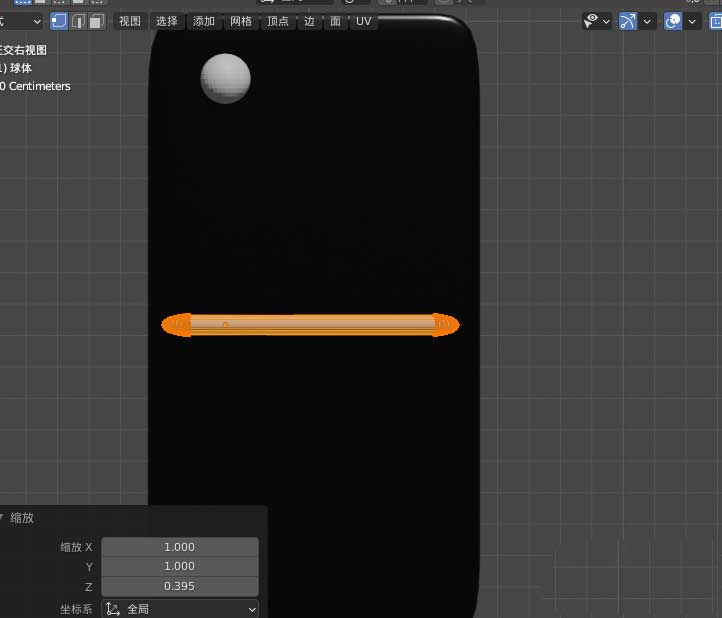Switch to face select mode
Image resolution: width=722 pixels, height=618 pixels.
(97, 21)
